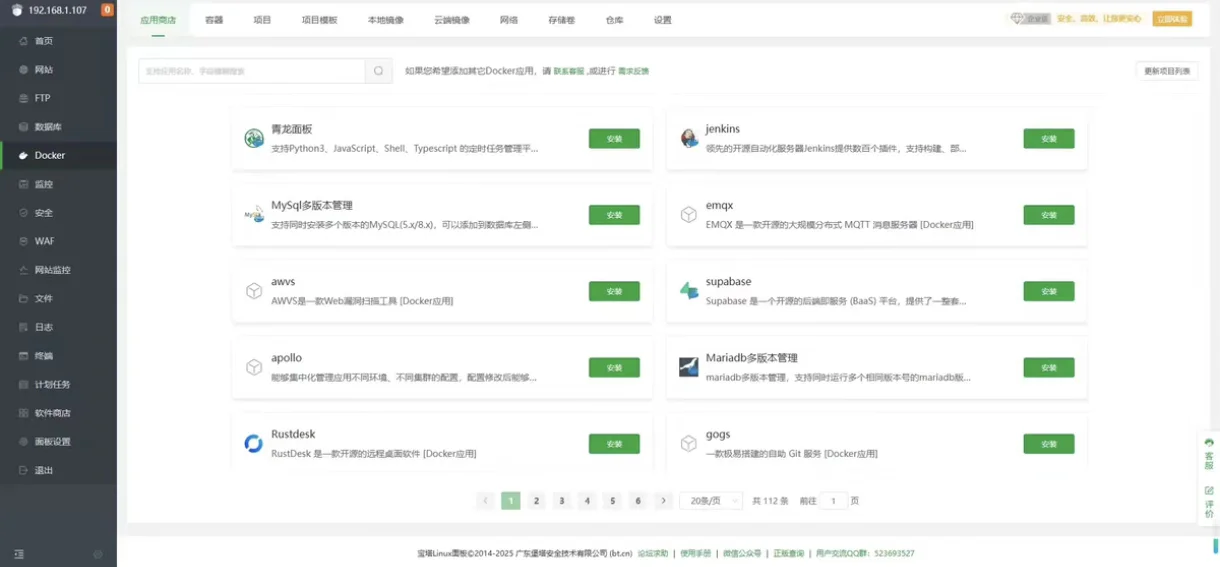1220x567 pixels.
Task: Install jenkins
Action: [1049, 139]
